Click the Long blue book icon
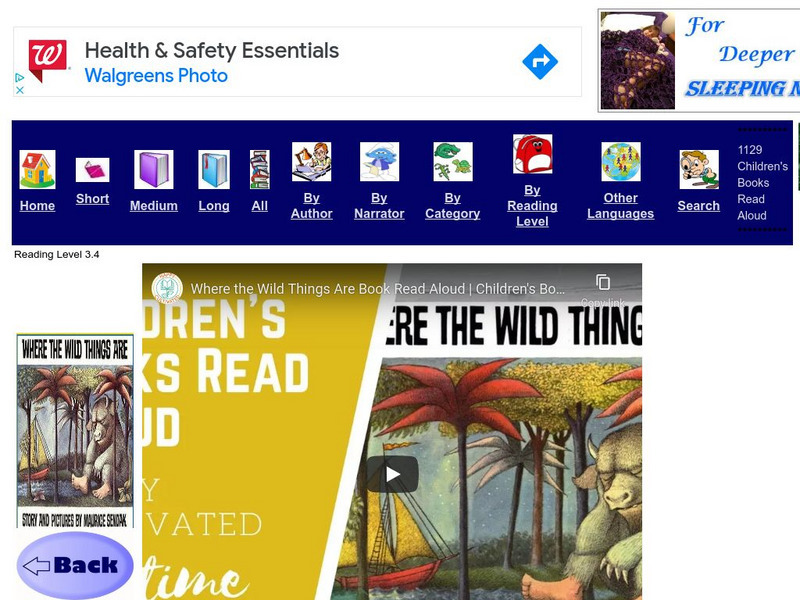This screenshot has height=600, width=800. (x=214, y=169)
